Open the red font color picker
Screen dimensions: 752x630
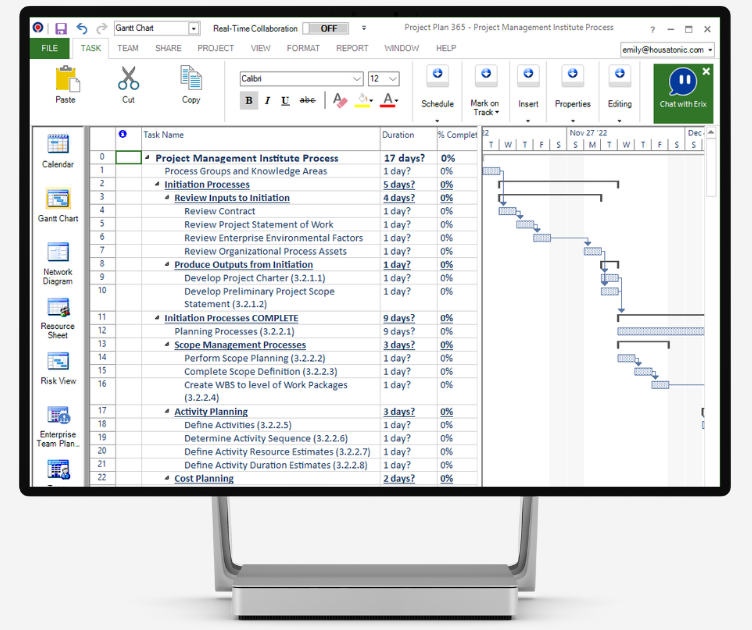(x=389, y=100)
